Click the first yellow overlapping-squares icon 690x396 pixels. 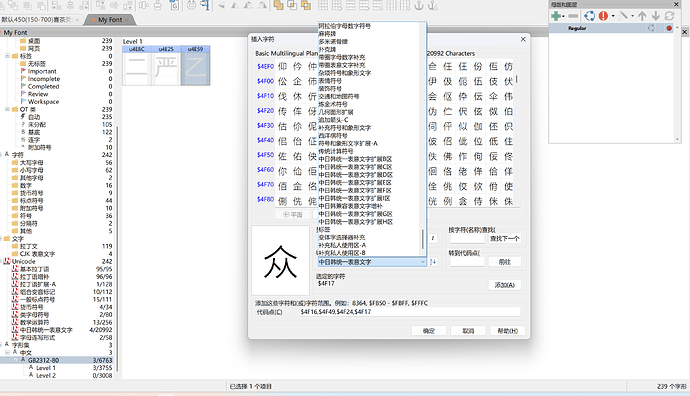(278, 5)
